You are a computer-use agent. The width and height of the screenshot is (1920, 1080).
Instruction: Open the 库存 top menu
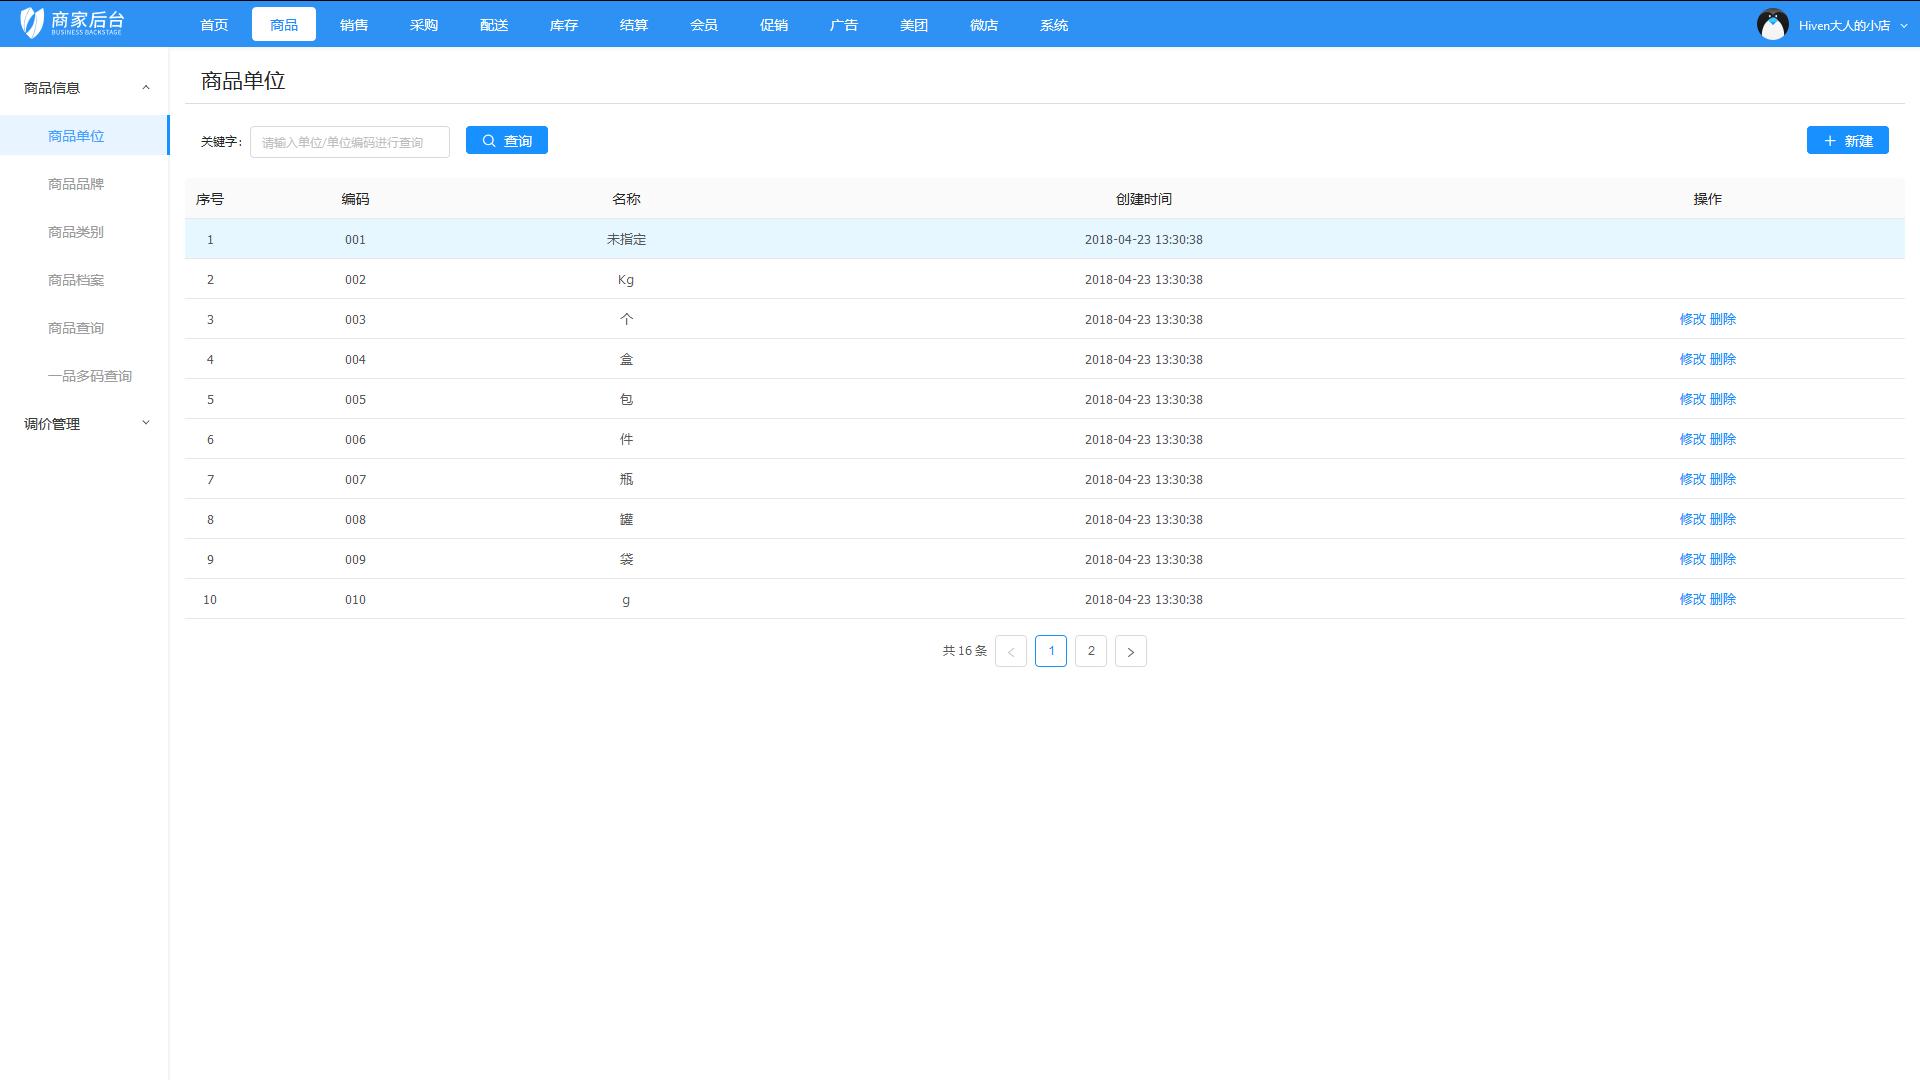tap(563, 25)
